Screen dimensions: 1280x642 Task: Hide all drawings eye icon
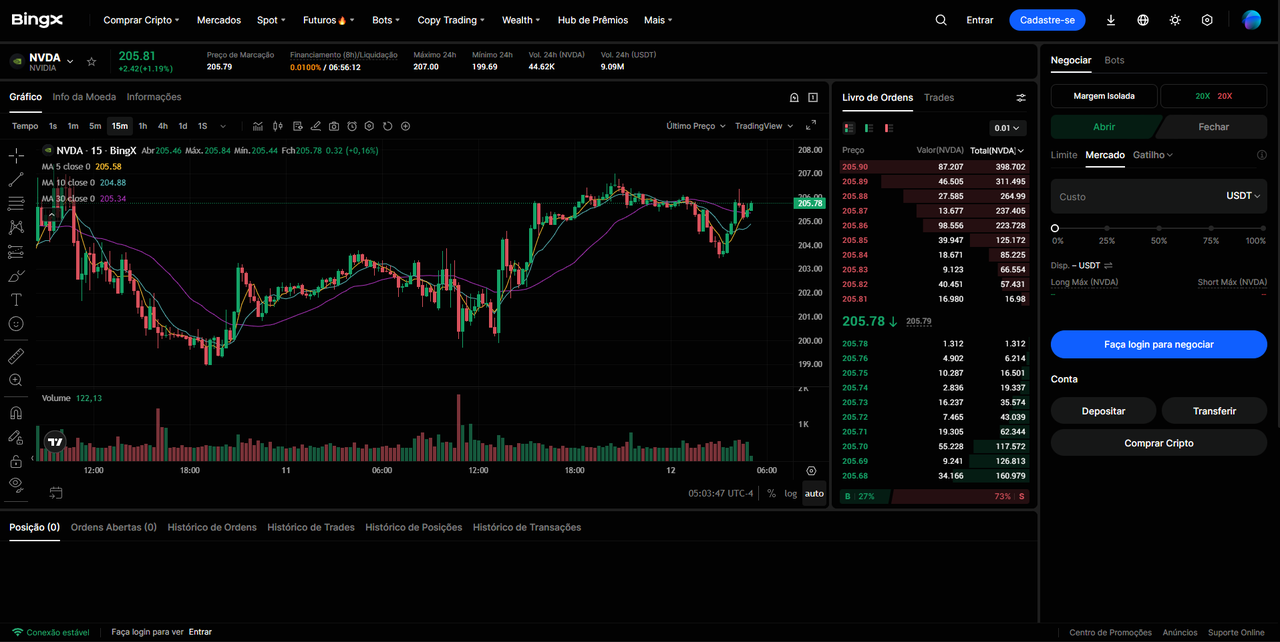coord(16,484)
